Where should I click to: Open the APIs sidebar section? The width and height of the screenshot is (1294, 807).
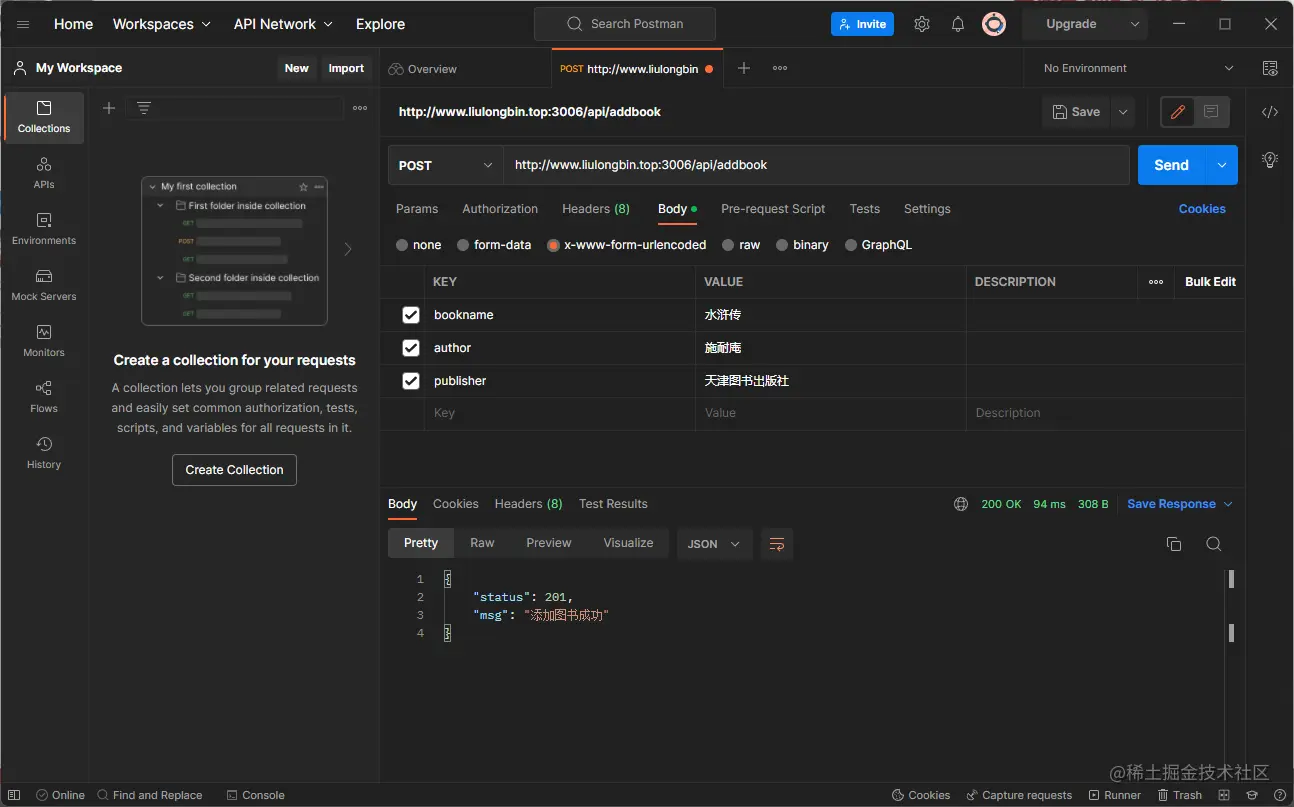pyautogui.click(x=44, y=172)
